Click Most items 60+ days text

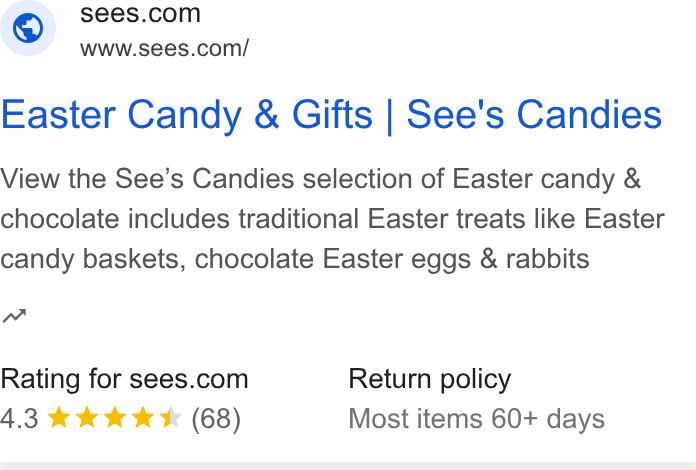[x=477, y=419]
